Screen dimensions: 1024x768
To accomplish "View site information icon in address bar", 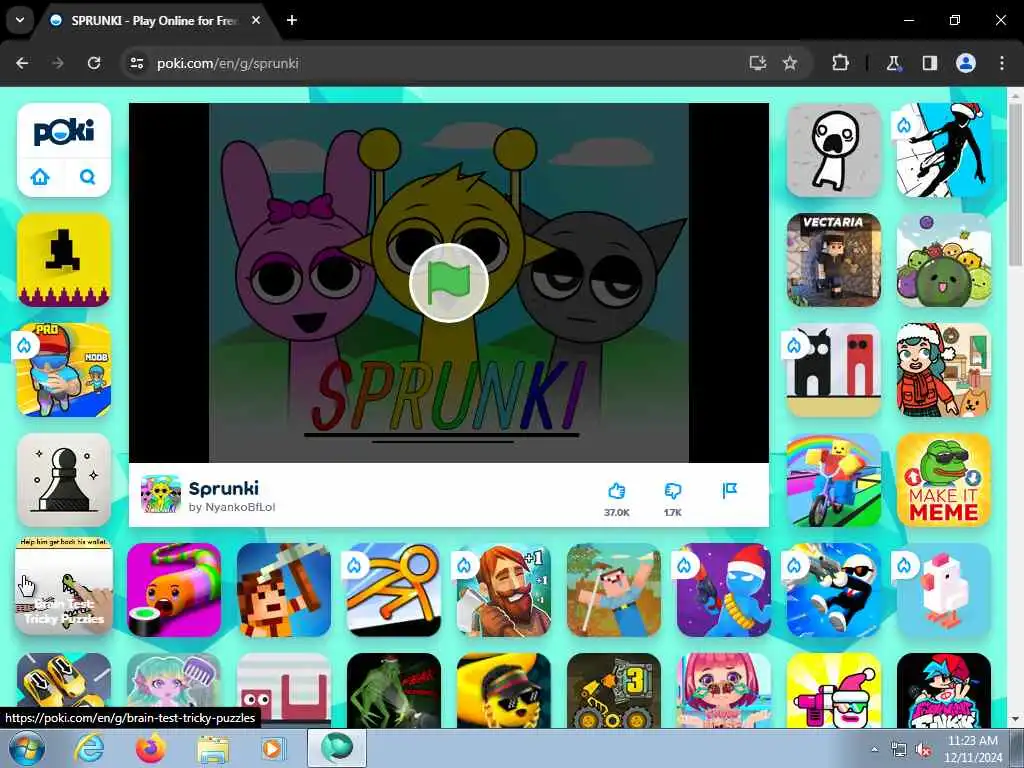I will [x=136, y=63].
